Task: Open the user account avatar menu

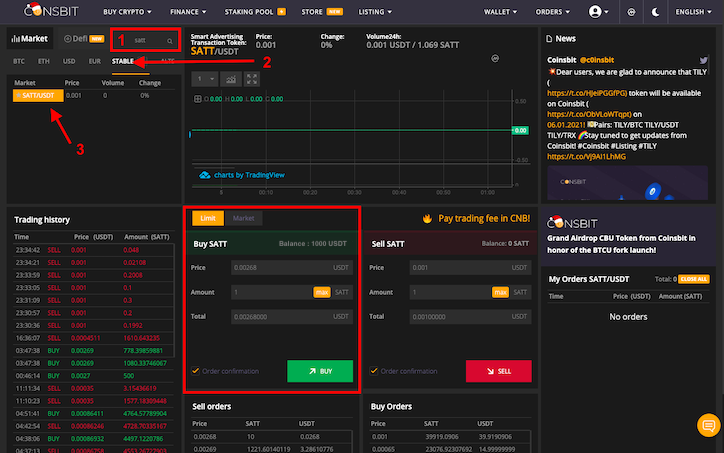Action: pos(598,12)
